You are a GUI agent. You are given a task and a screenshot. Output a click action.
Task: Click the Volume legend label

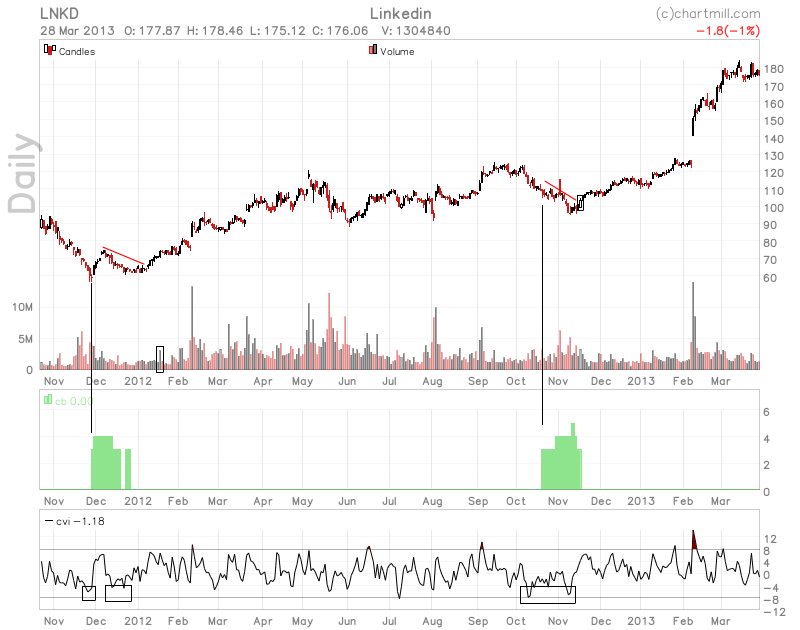coord(397,52)
